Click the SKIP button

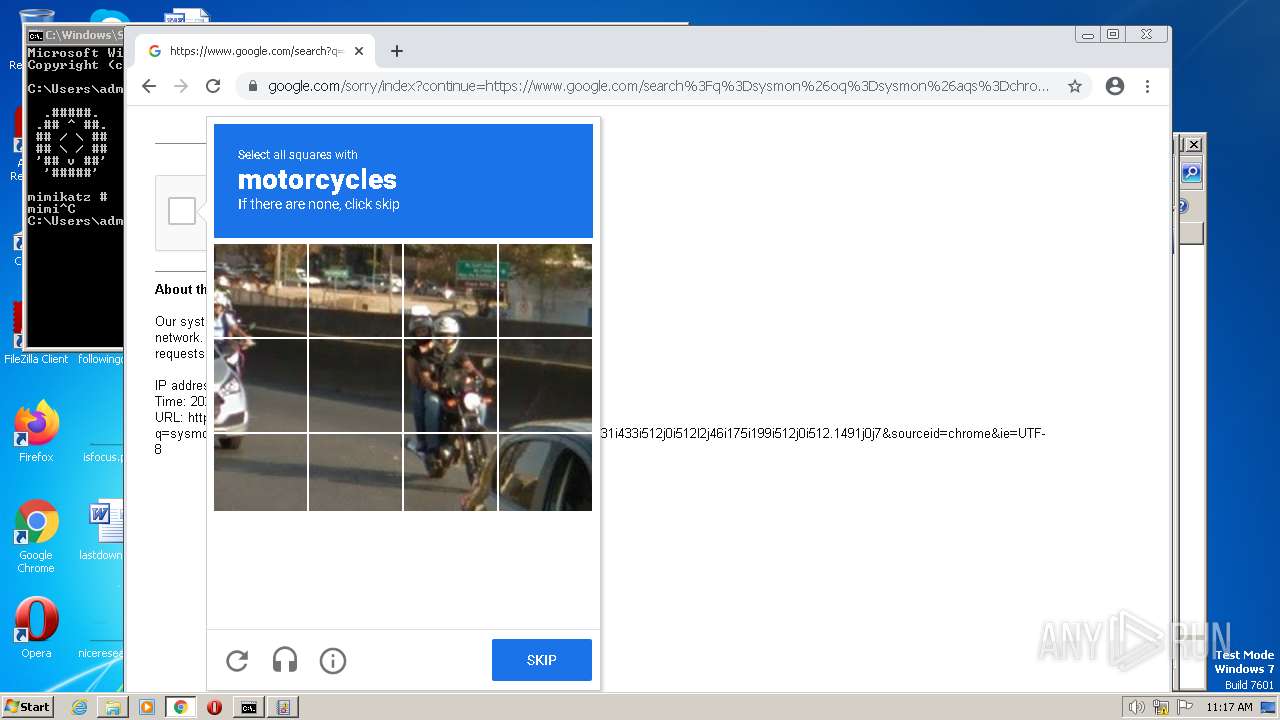[542, 660]
